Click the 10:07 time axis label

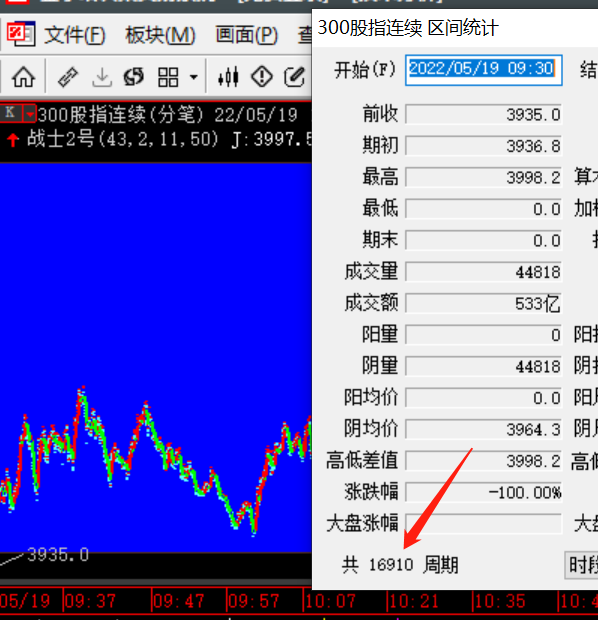[330, 601]
